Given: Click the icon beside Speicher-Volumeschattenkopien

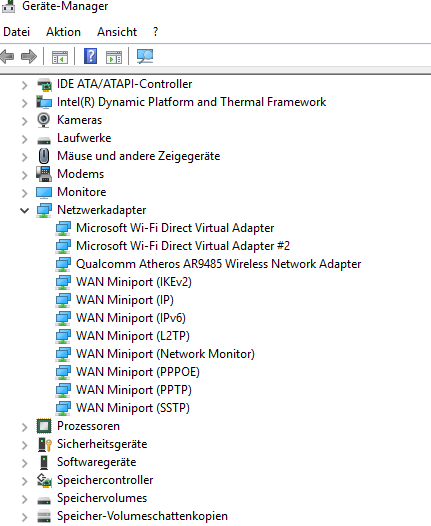Looking at the screenshot, I should [x=44, y=516].
